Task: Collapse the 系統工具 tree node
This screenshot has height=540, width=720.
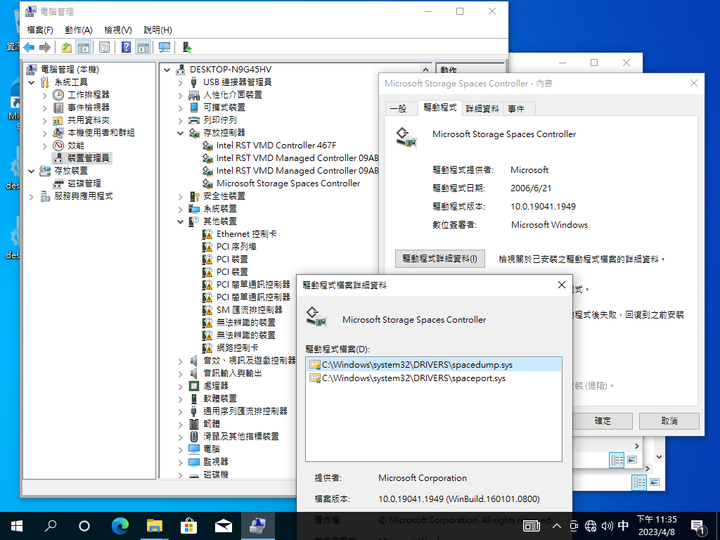Action: (x=32, y=83)
